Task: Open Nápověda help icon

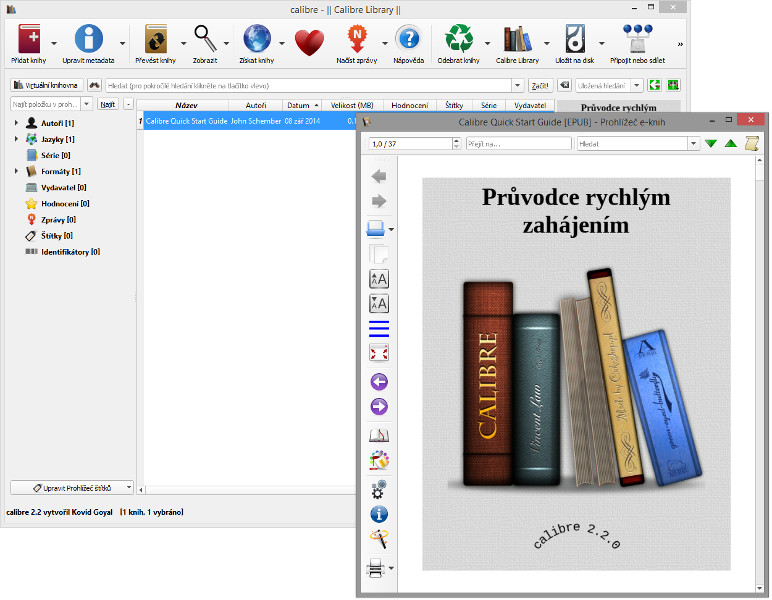Action: pos(409,38)
